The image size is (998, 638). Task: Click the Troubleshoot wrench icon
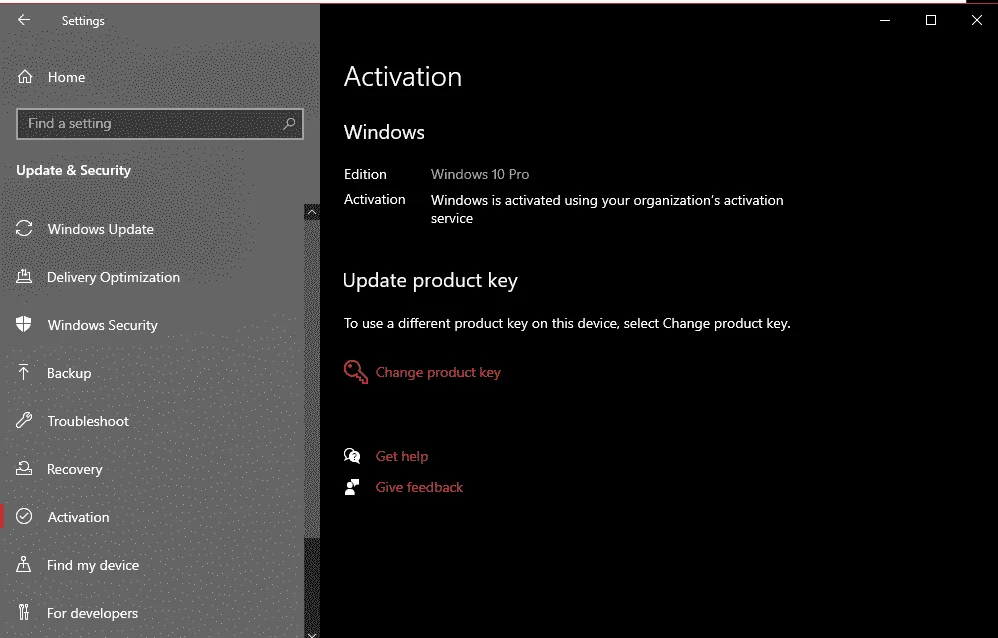point(24,420)
